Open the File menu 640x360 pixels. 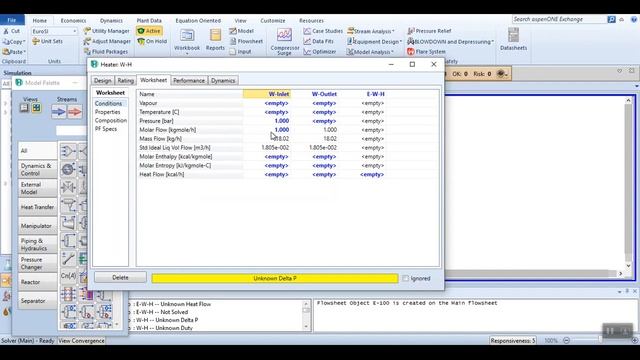tap(12, 20)
